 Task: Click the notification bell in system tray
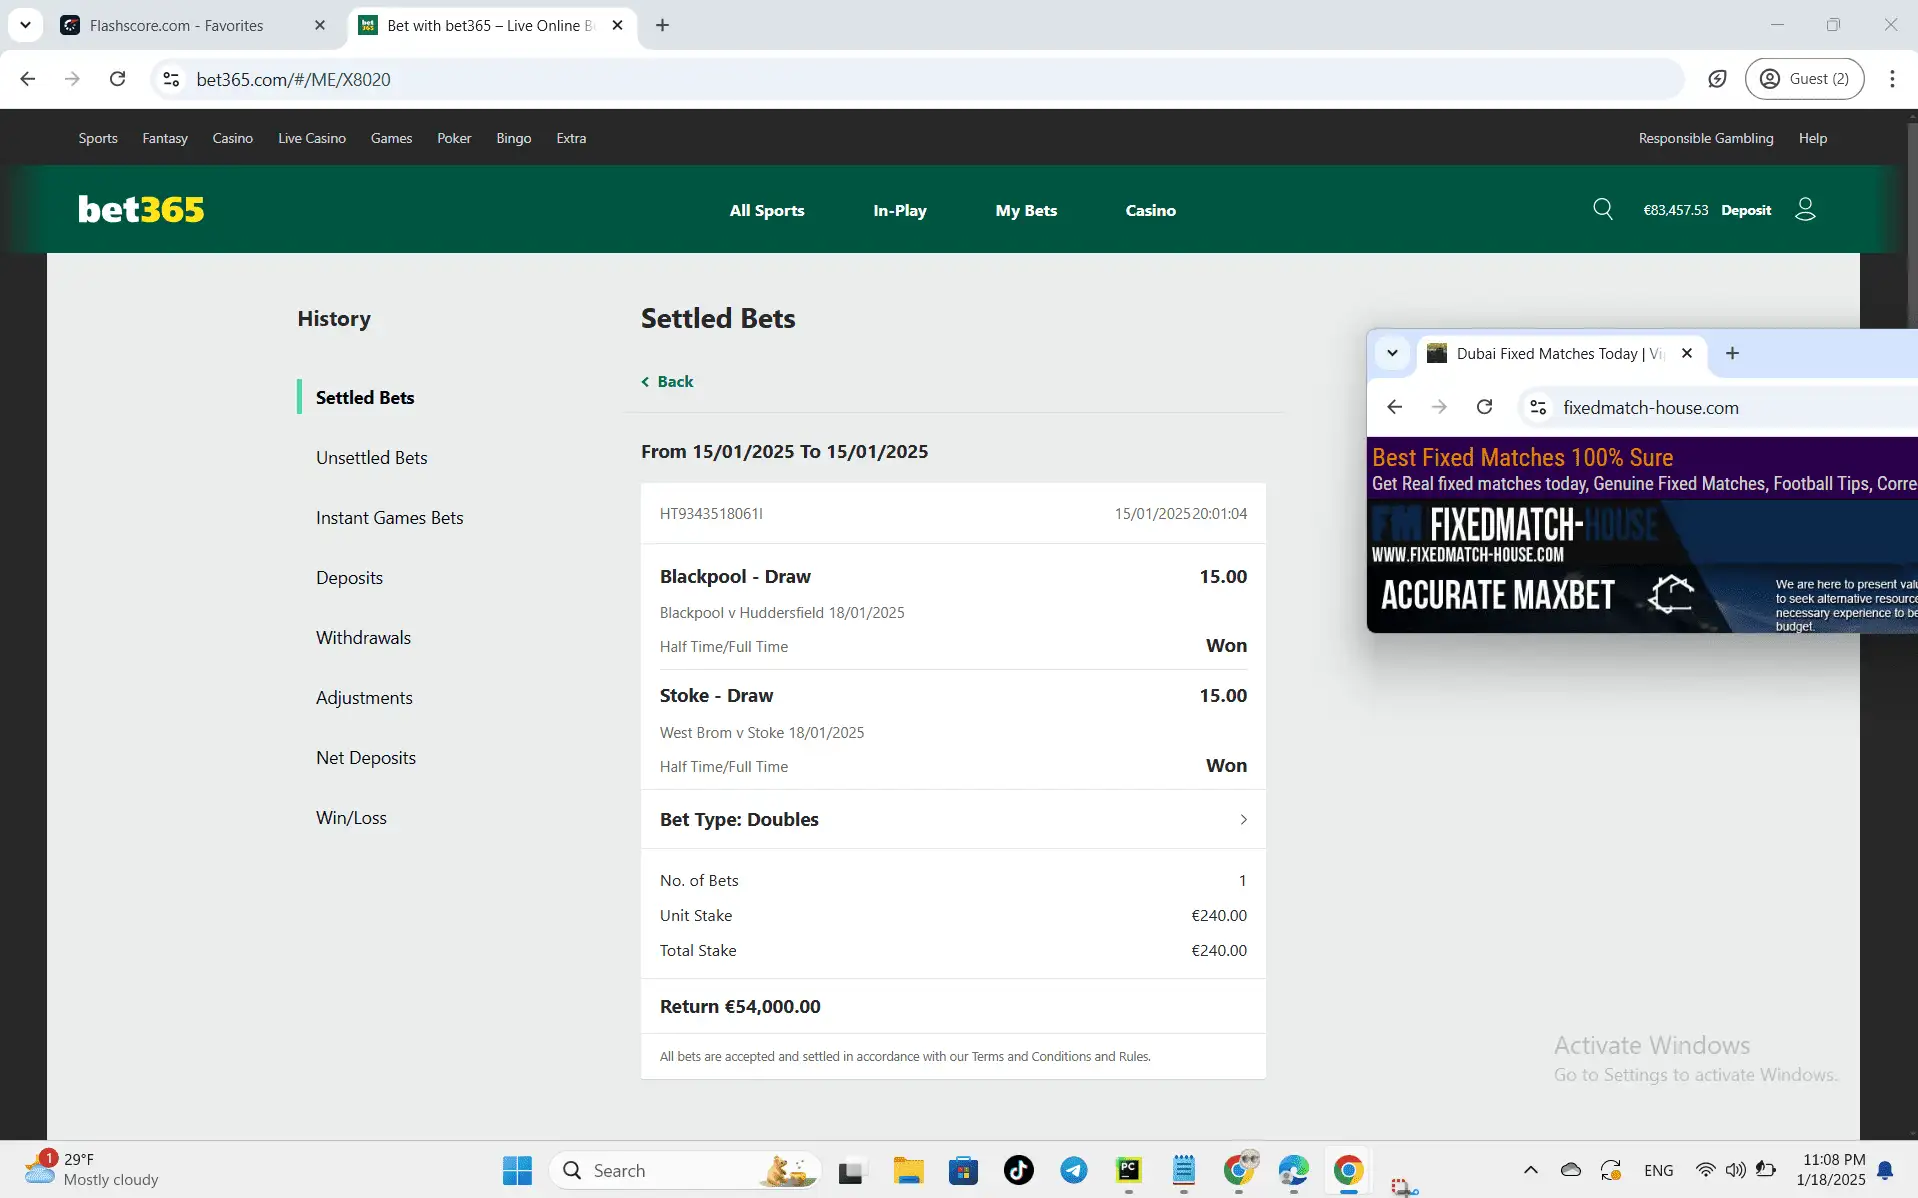click(x=1886, y=1169)
